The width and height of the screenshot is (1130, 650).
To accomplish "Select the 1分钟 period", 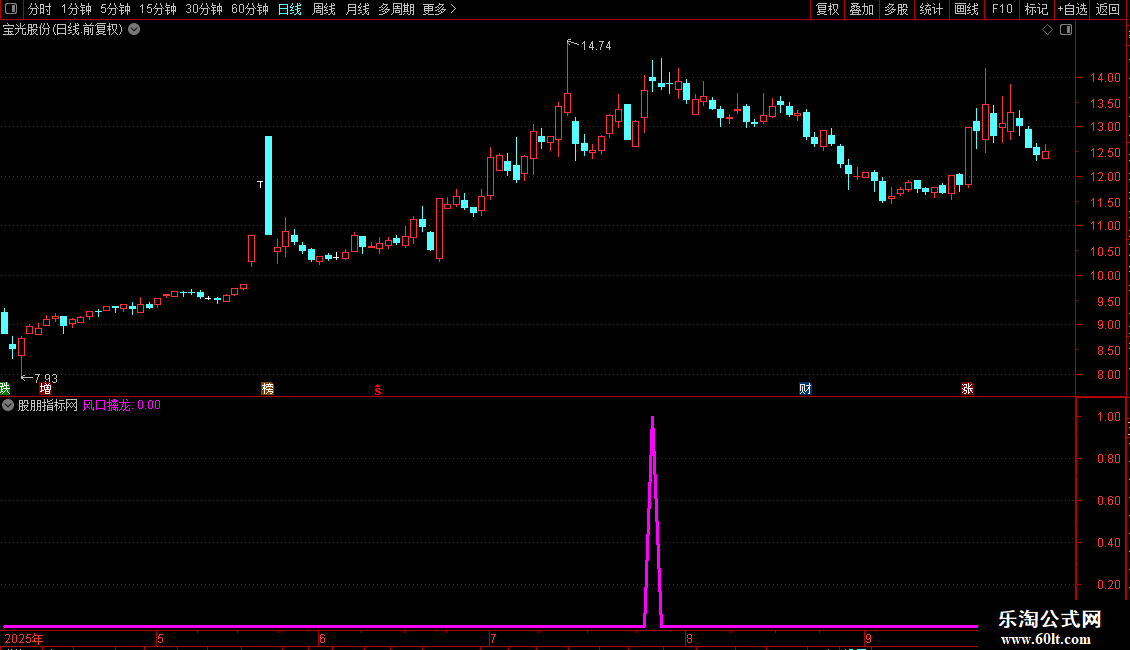I will pyautogui.click(x=76, y=9).
